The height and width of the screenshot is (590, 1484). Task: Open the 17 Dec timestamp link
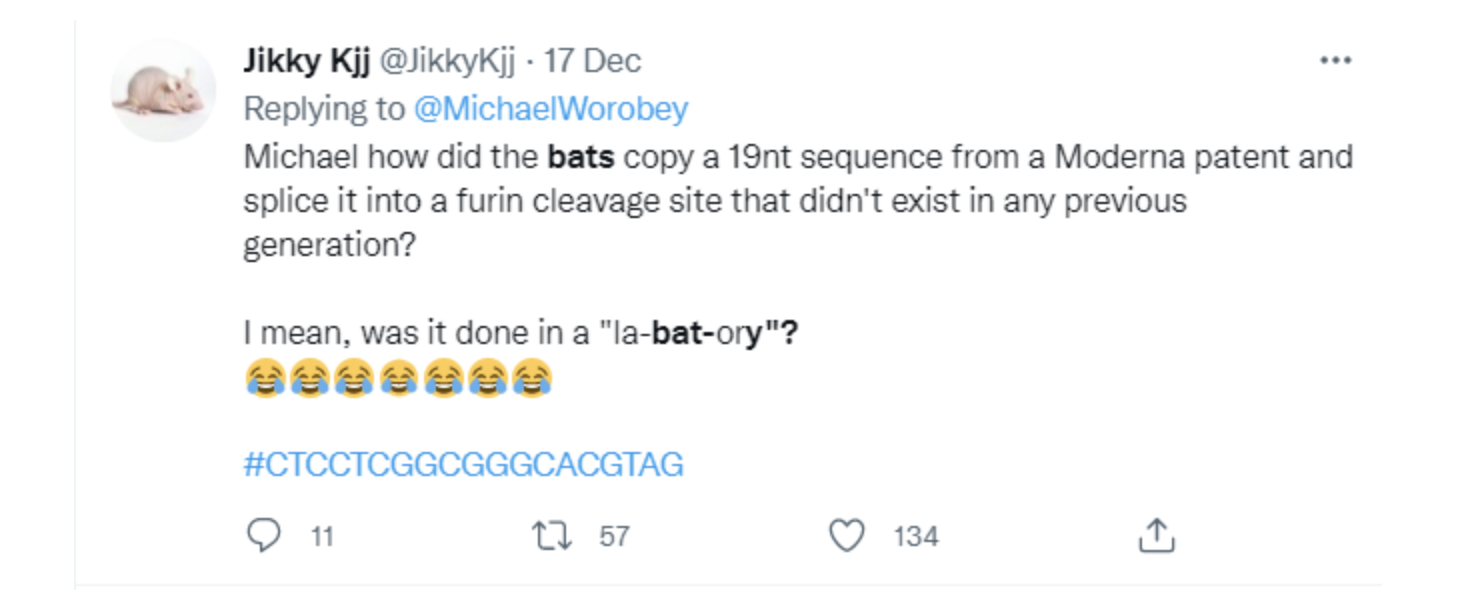pyautogui.click(x=592, y=62)
